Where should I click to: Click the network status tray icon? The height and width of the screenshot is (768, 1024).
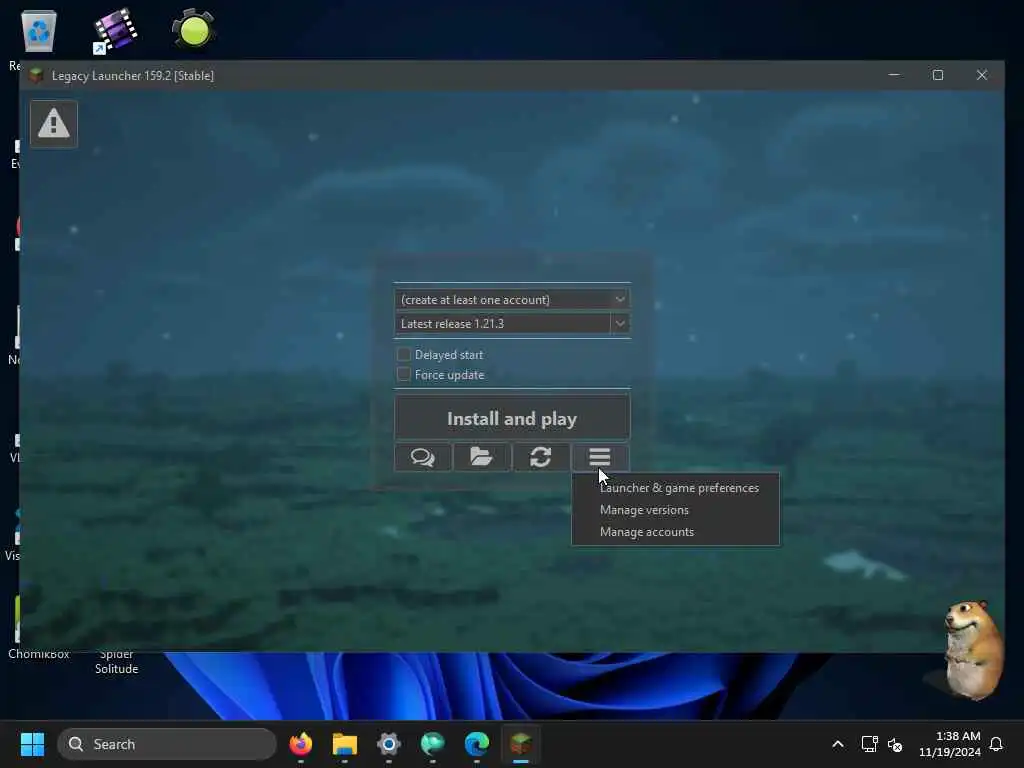[x=869, y=744]
